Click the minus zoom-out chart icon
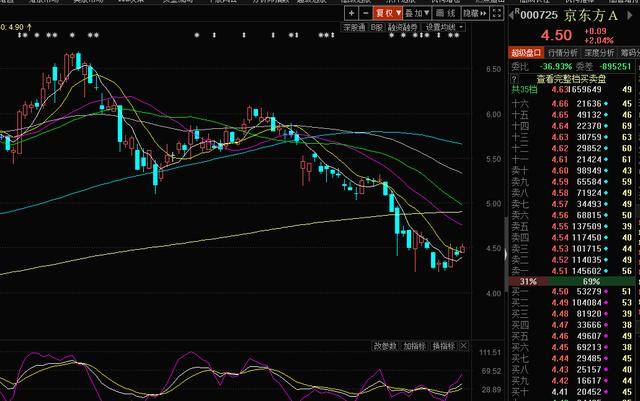This screenshot has width=640, height=401. [x=365, y=14]
